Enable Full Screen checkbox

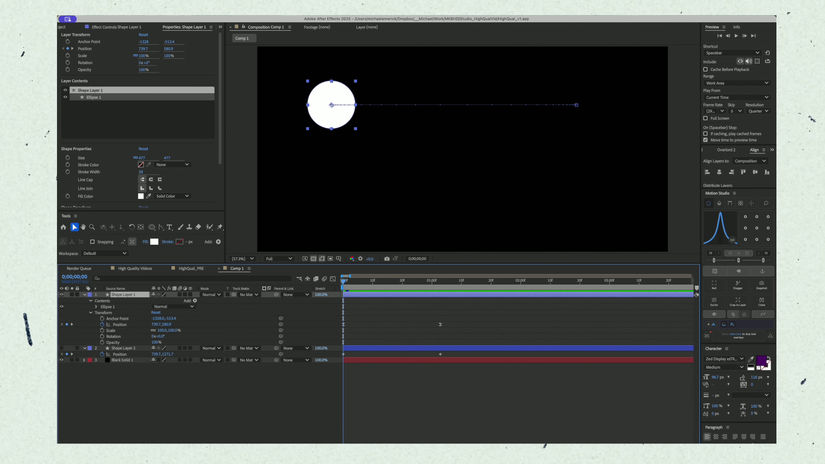click(706, 118)
